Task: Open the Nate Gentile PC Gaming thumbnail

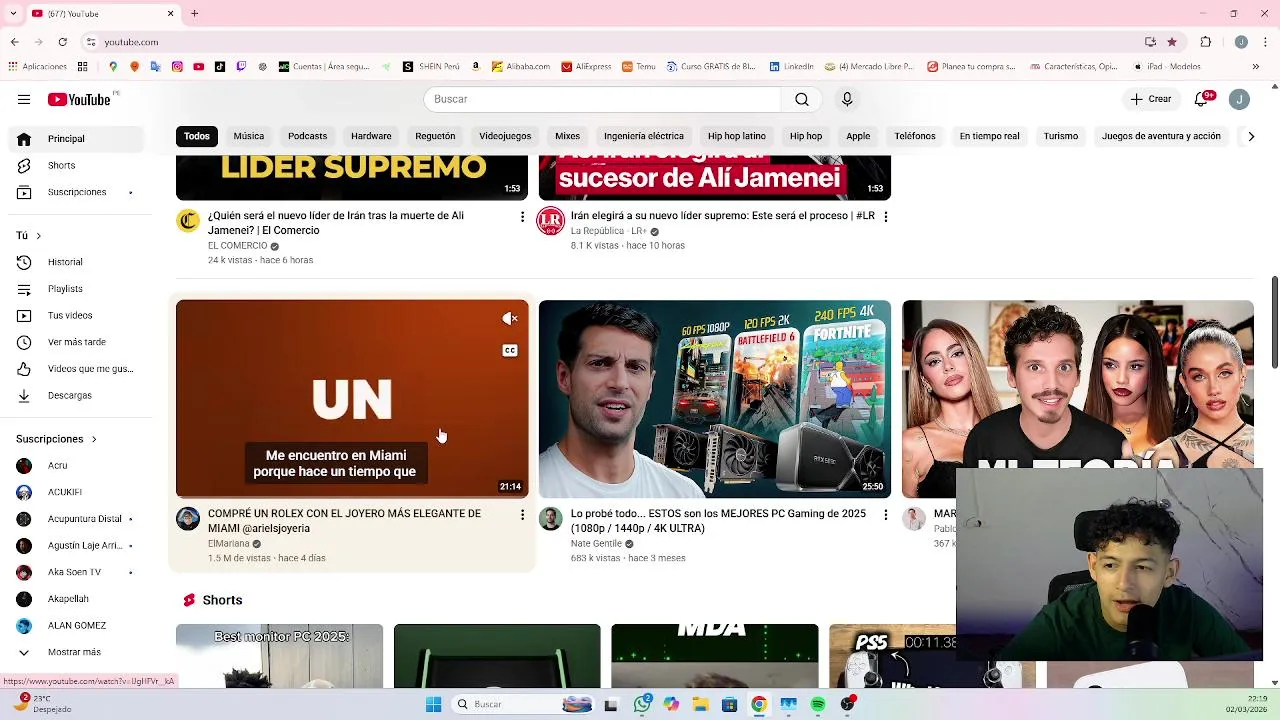Action: click(x=715, y=399)
